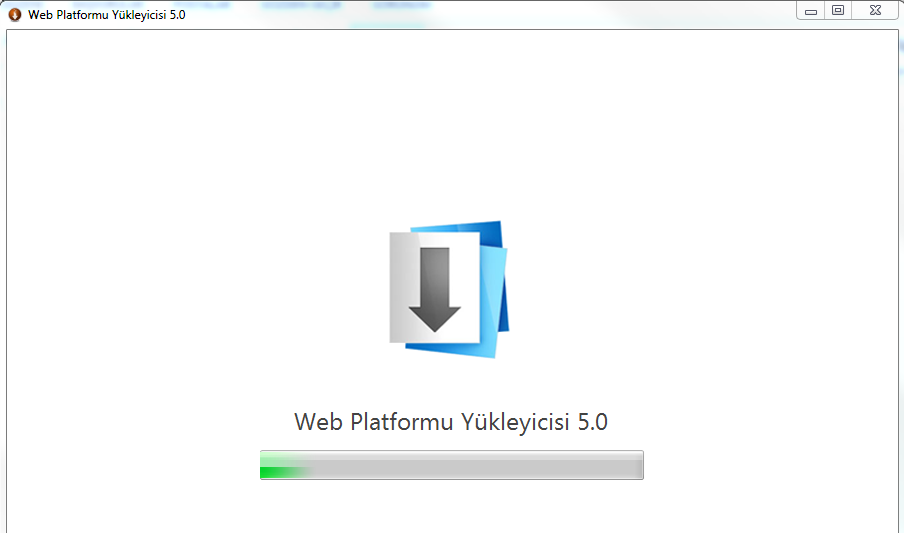Click the large "Web Platformu Yükleyicisi 5.0" heading
This screenshot has width=904, height=533.
[x=451, y=422]
